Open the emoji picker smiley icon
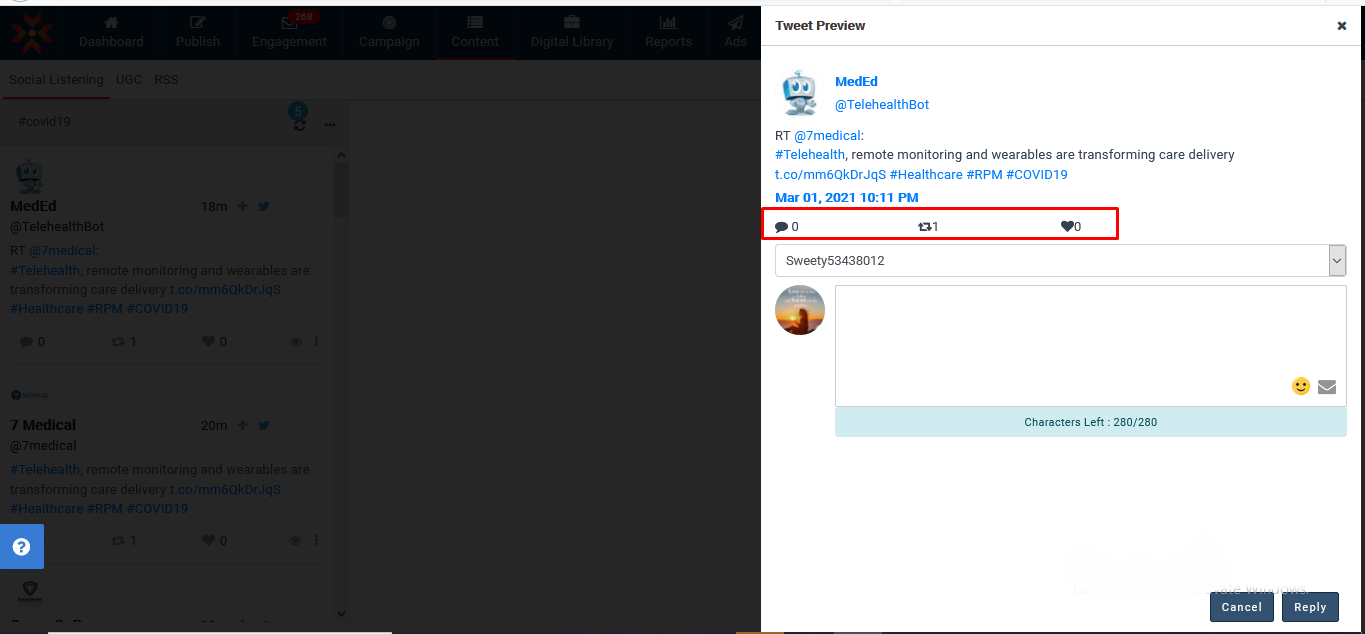This screenshot has height=634, width=1365. pos(1300,386)
